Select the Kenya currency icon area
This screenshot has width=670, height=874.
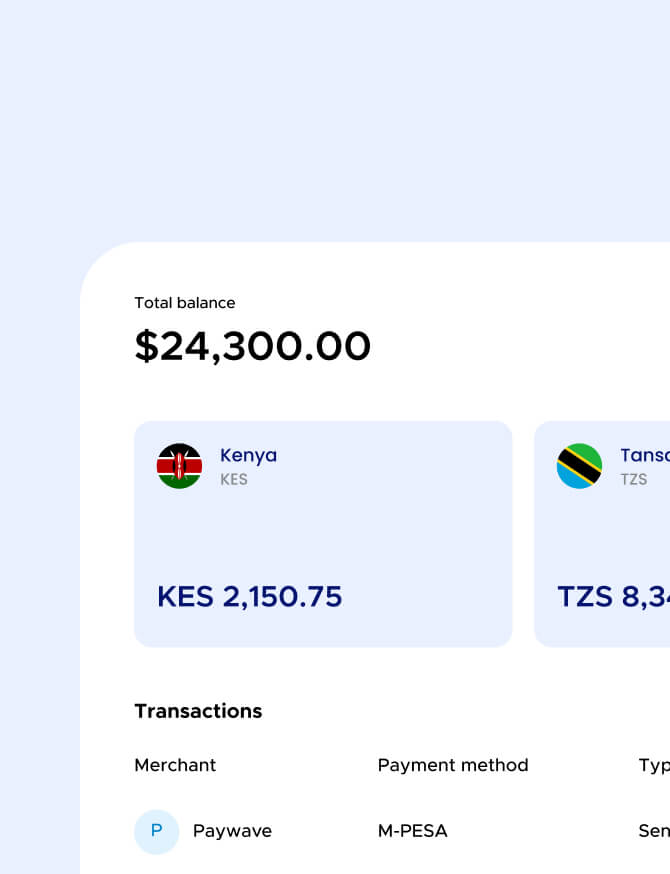coord(179,465)
